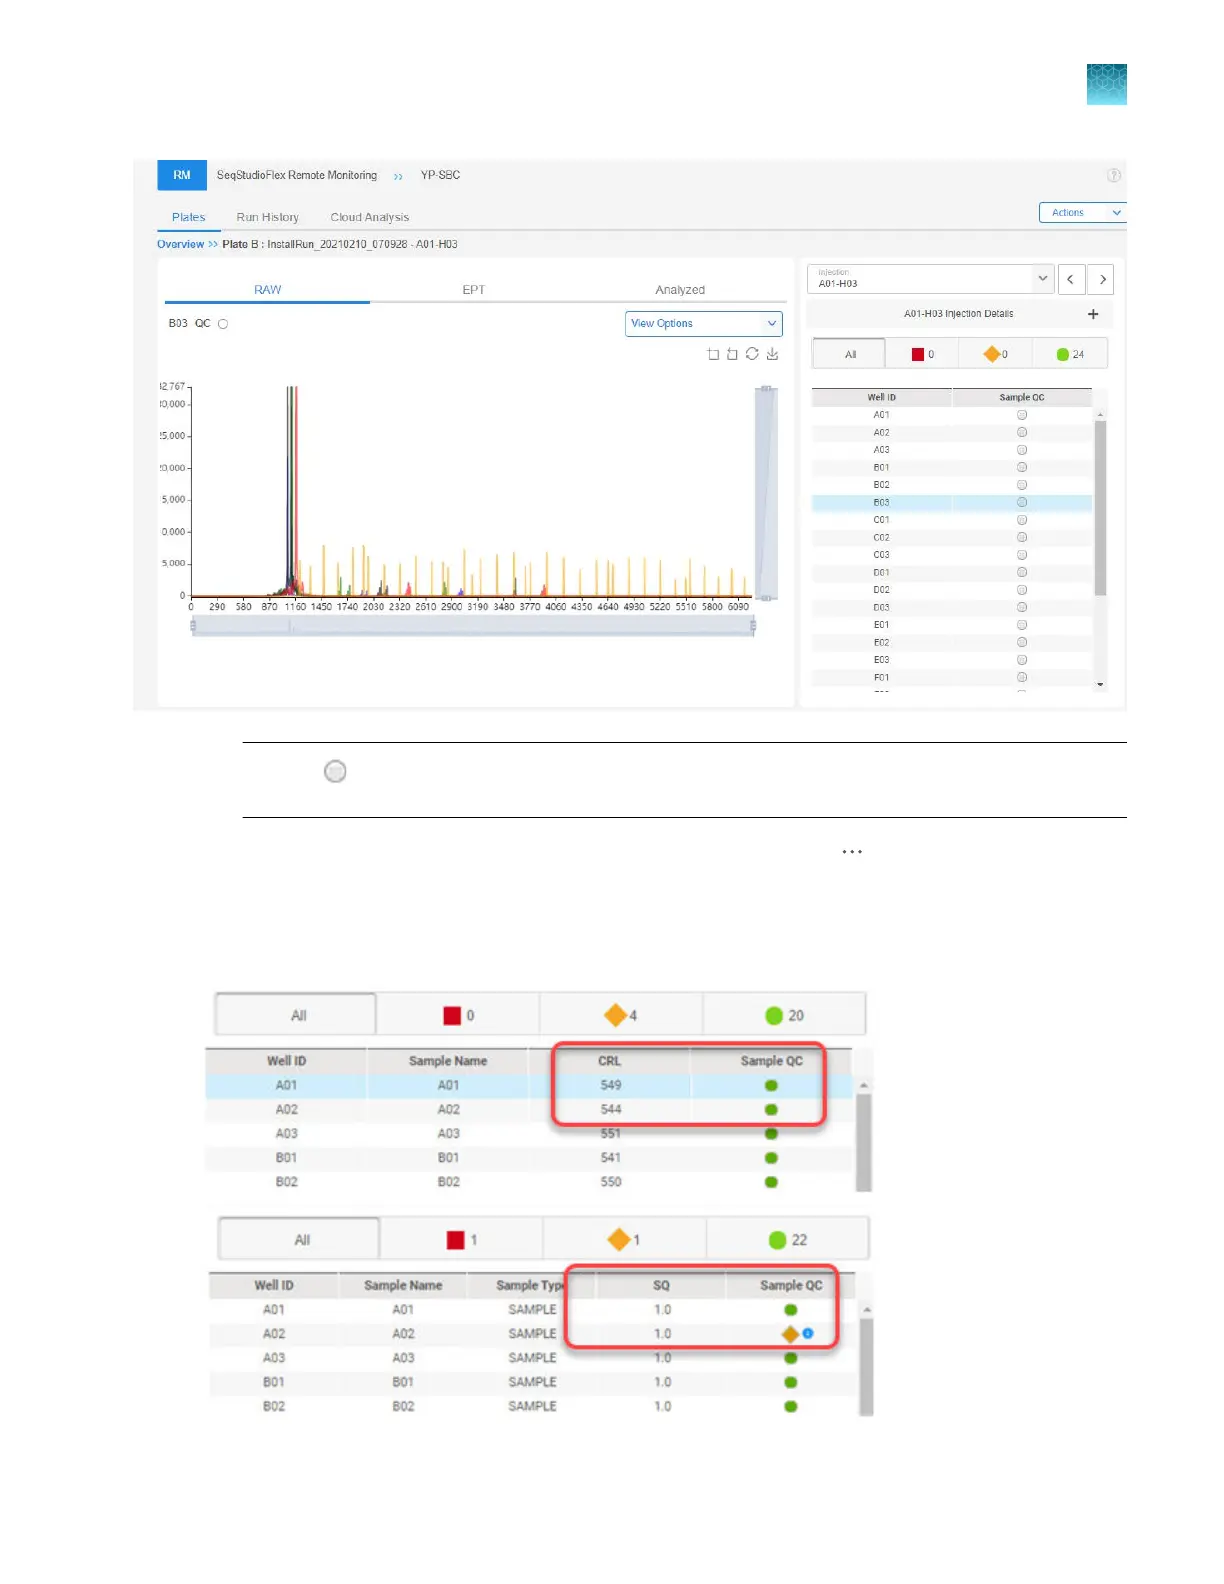Filter by red failed count 0 above CRL table
Screen dimensions: 1224x1584
pos(458,1015)
